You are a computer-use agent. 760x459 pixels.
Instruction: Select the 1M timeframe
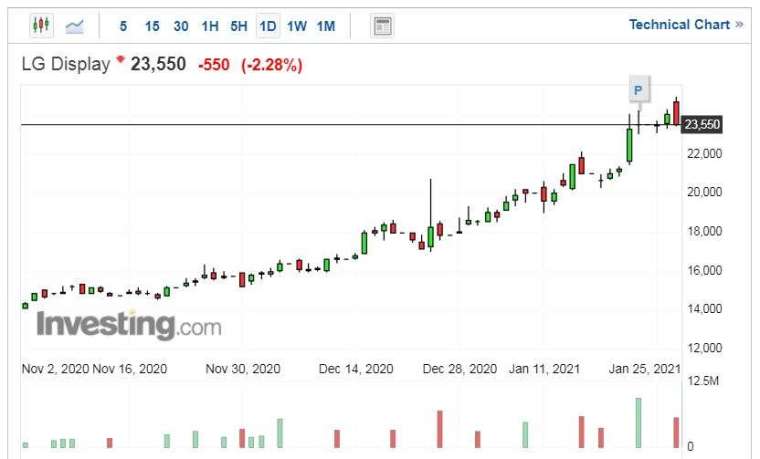[326, 26]
